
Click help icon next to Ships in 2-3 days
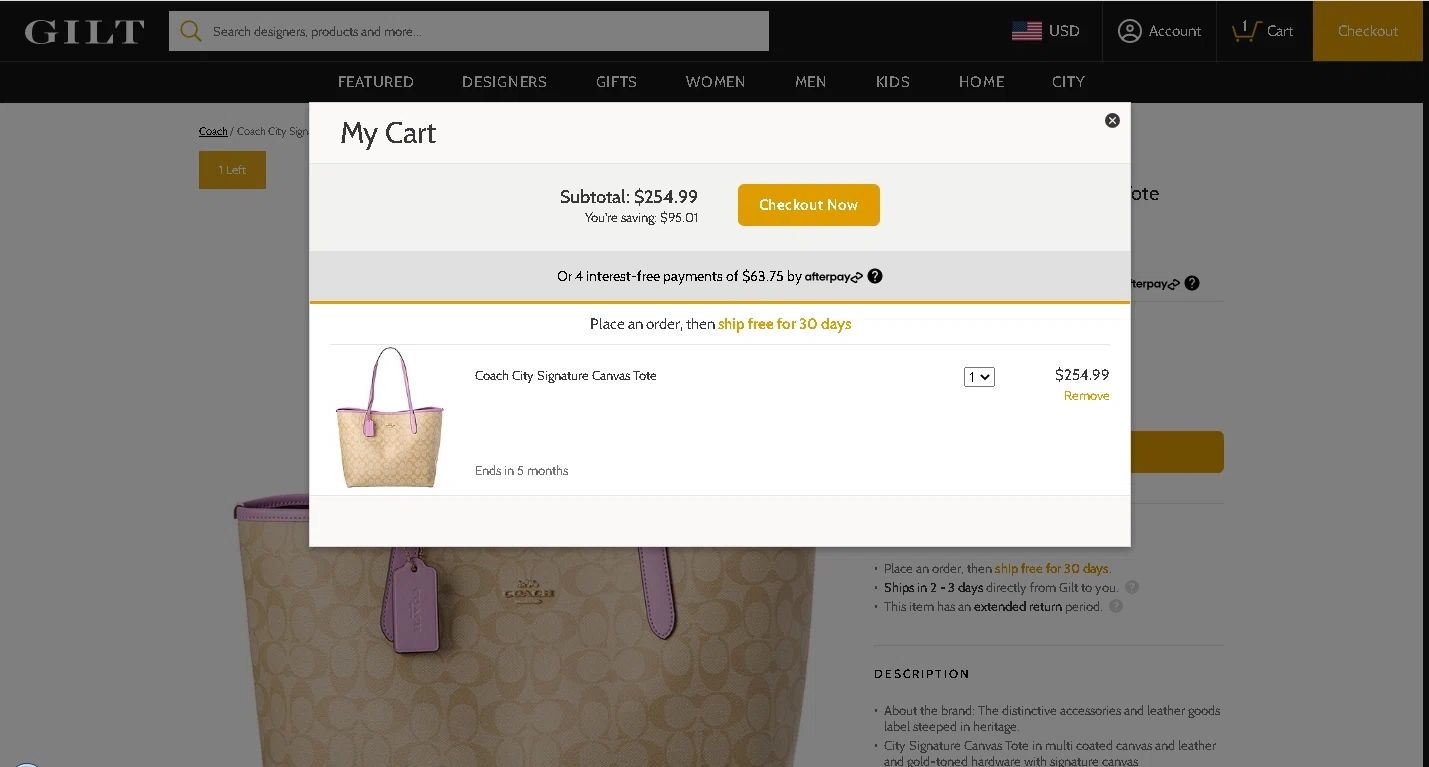click(1132, 587)
